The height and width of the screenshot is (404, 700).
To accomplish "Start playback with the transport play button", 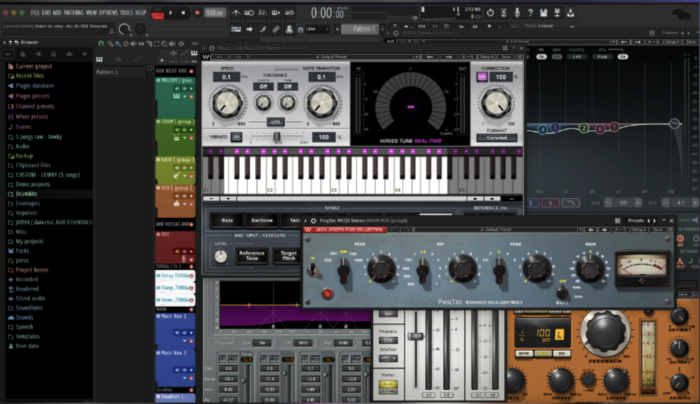I will (171, 13).
